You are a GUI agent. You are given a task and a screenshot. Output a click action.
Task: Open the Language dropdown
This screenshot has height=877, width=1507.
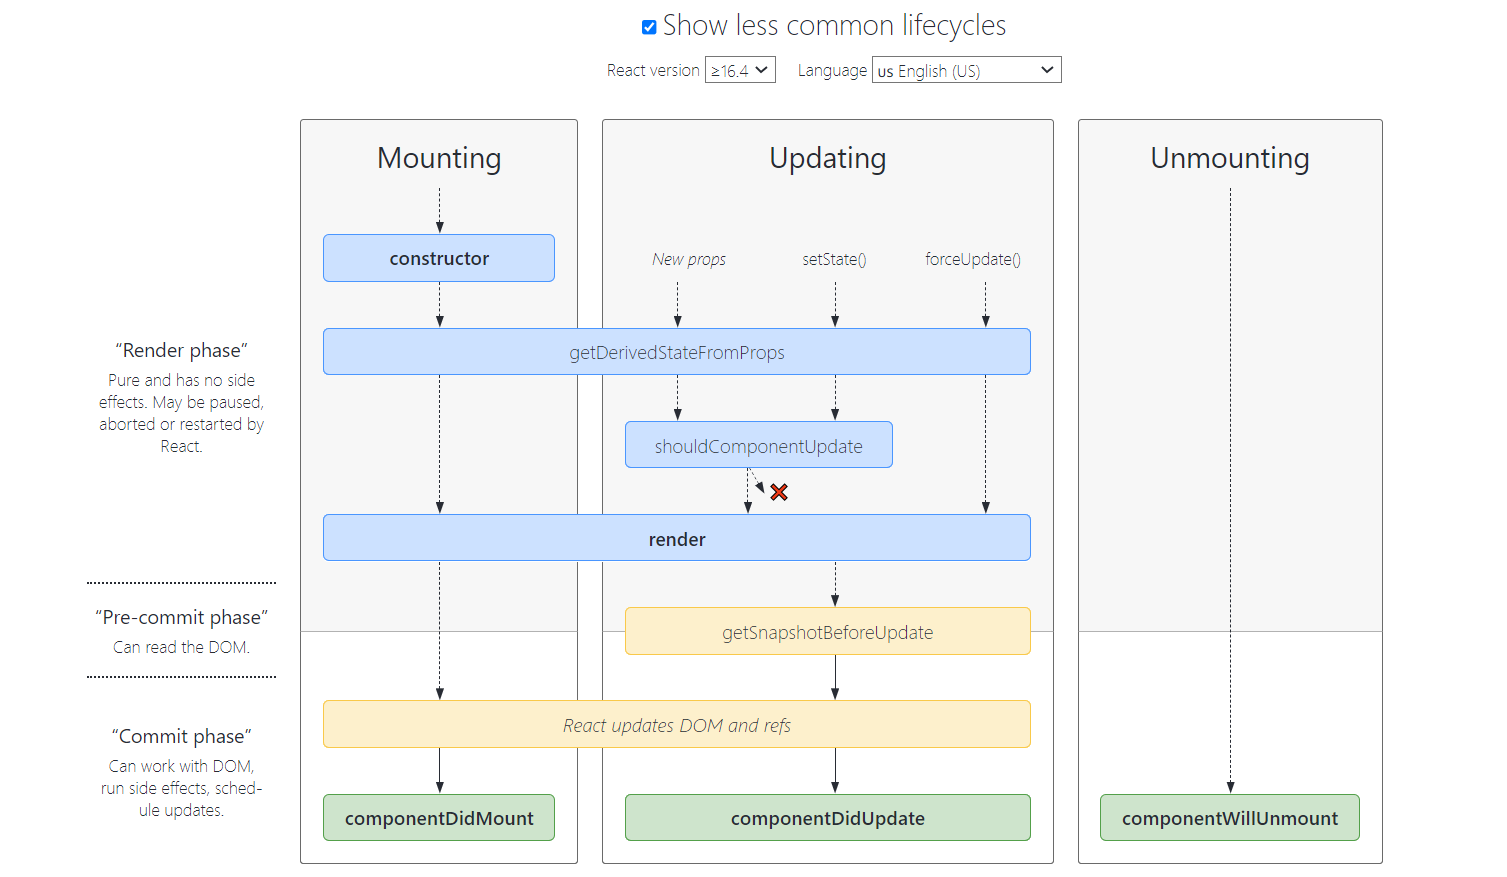coord(966,70)
